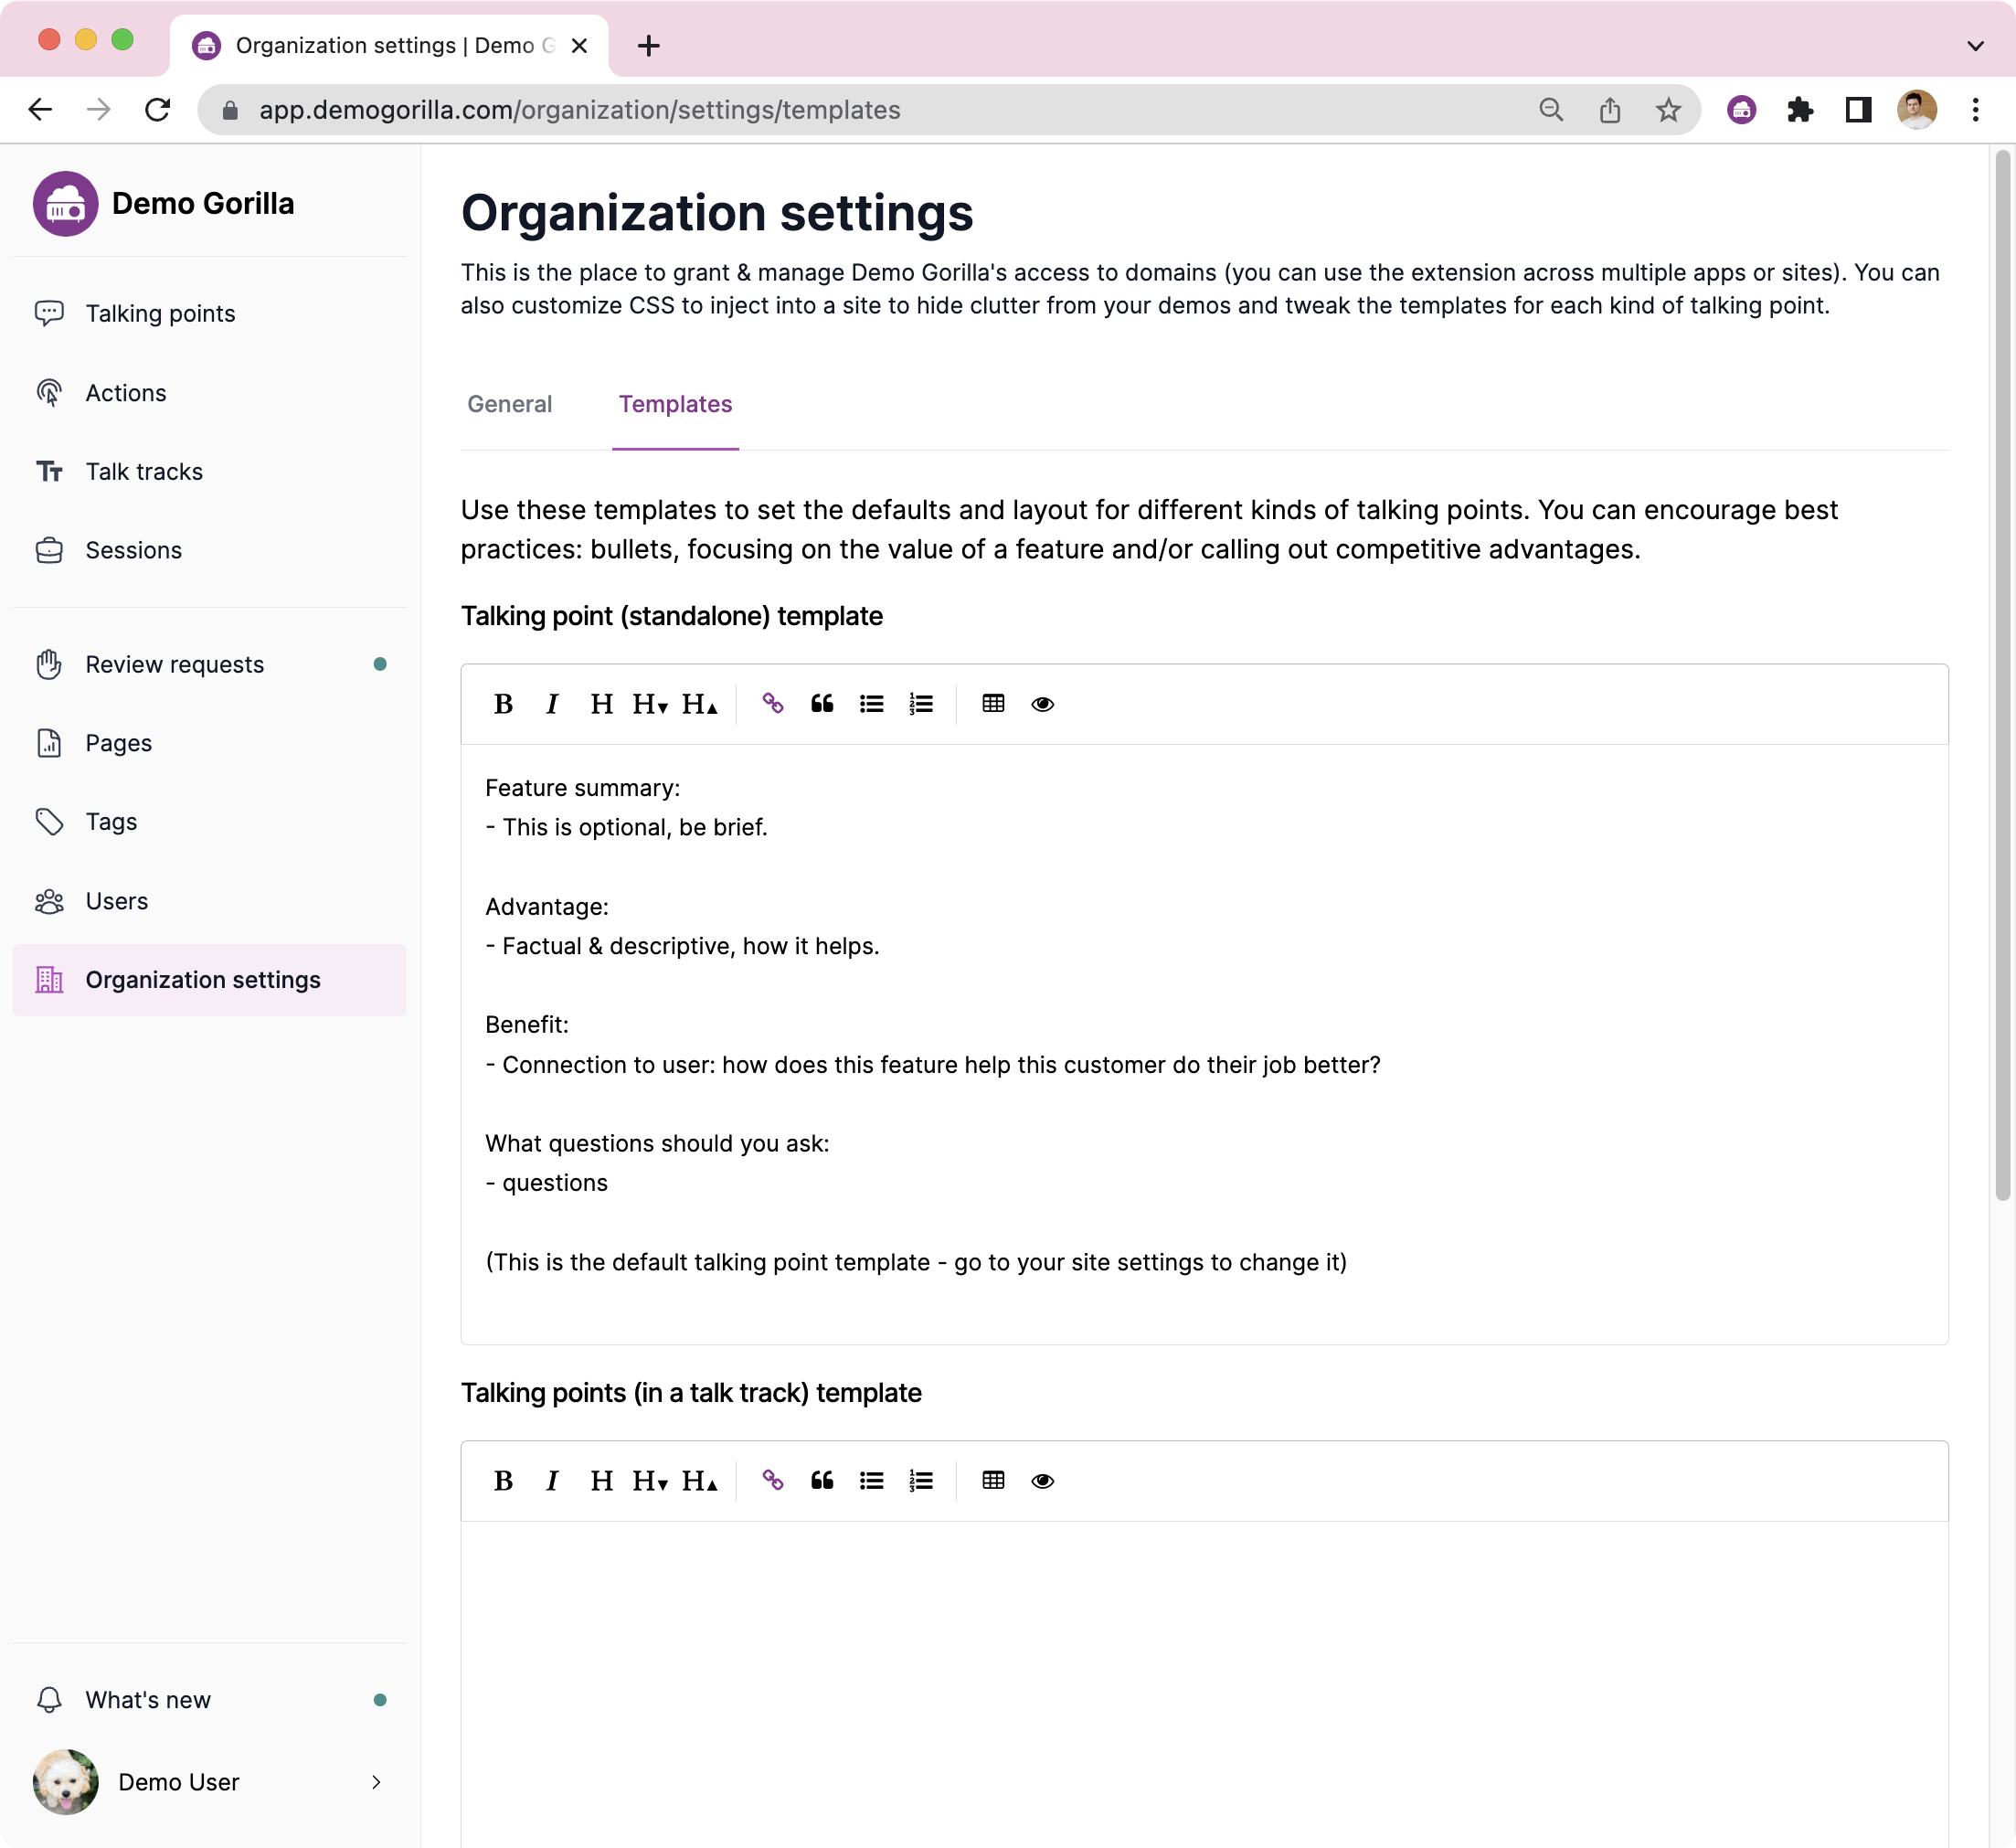
Task: Increase heading size in standalone template toolbar
Action: [699, 704]
